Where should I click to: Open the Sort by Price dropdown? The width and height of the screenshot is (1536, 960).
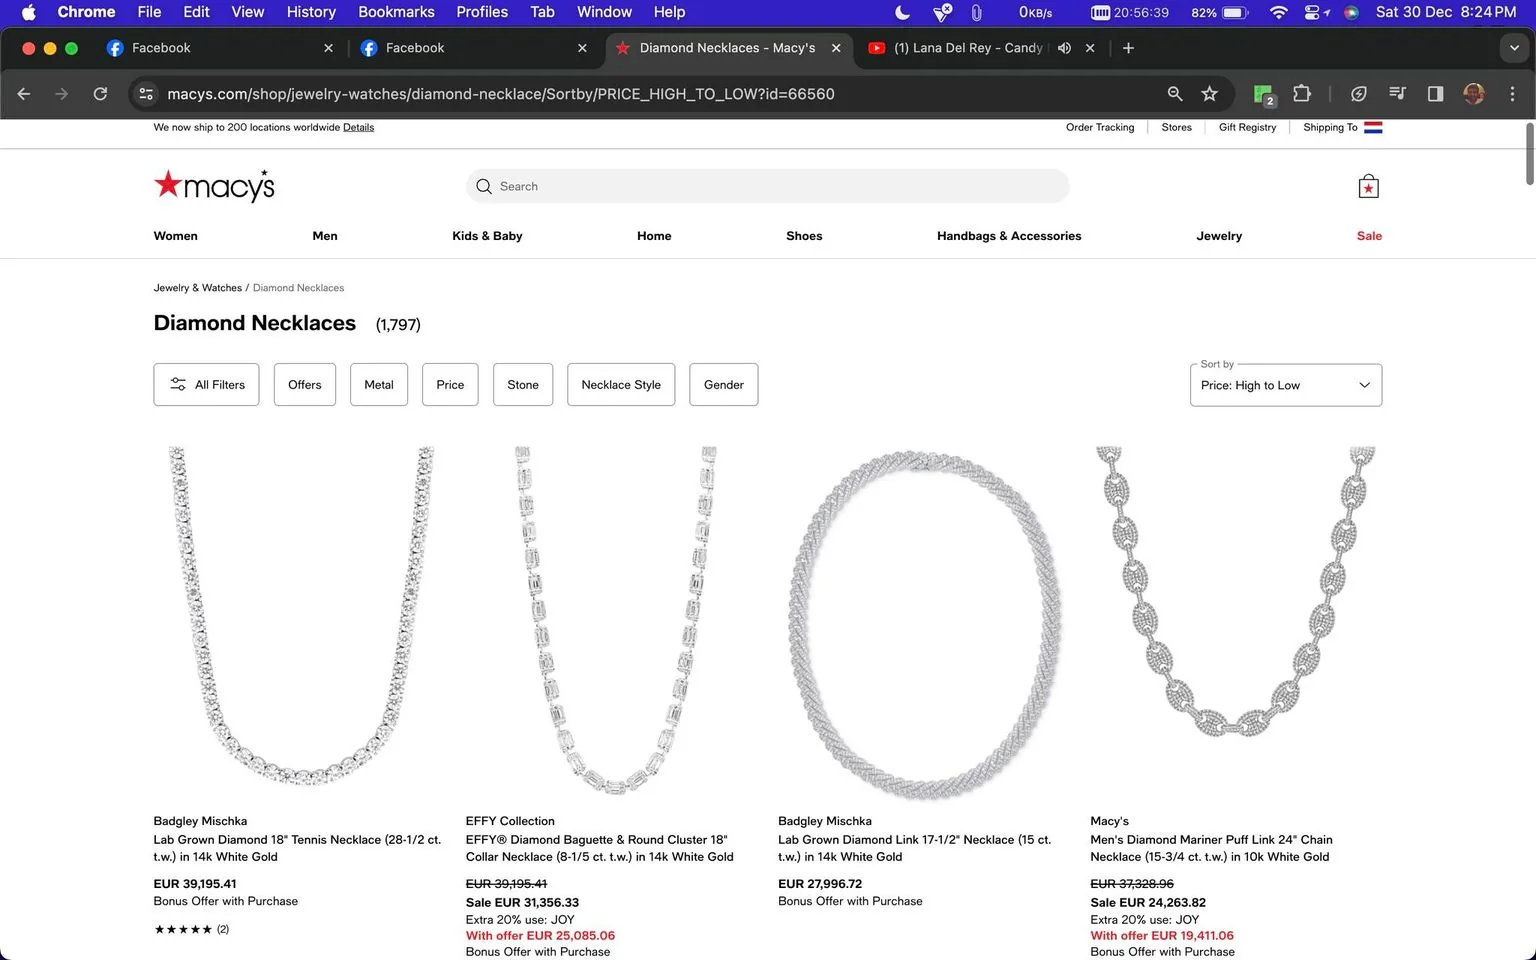point(1285,385)
